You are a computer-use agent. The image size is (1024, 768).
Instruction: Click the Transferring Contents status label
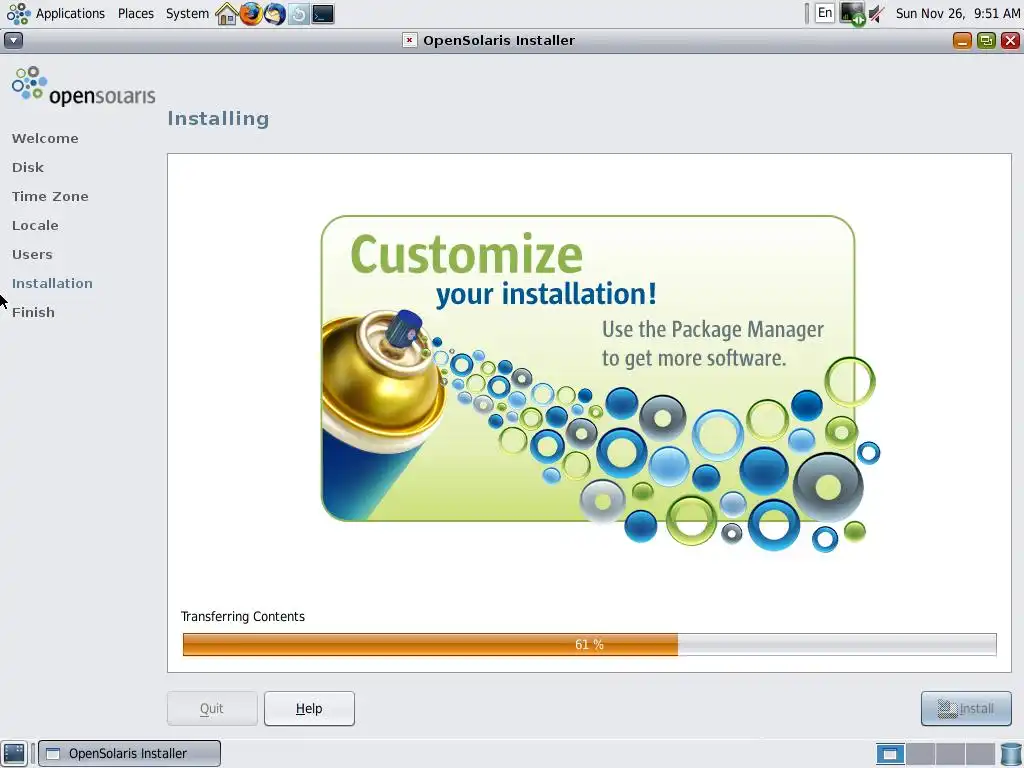pos(242,616)
